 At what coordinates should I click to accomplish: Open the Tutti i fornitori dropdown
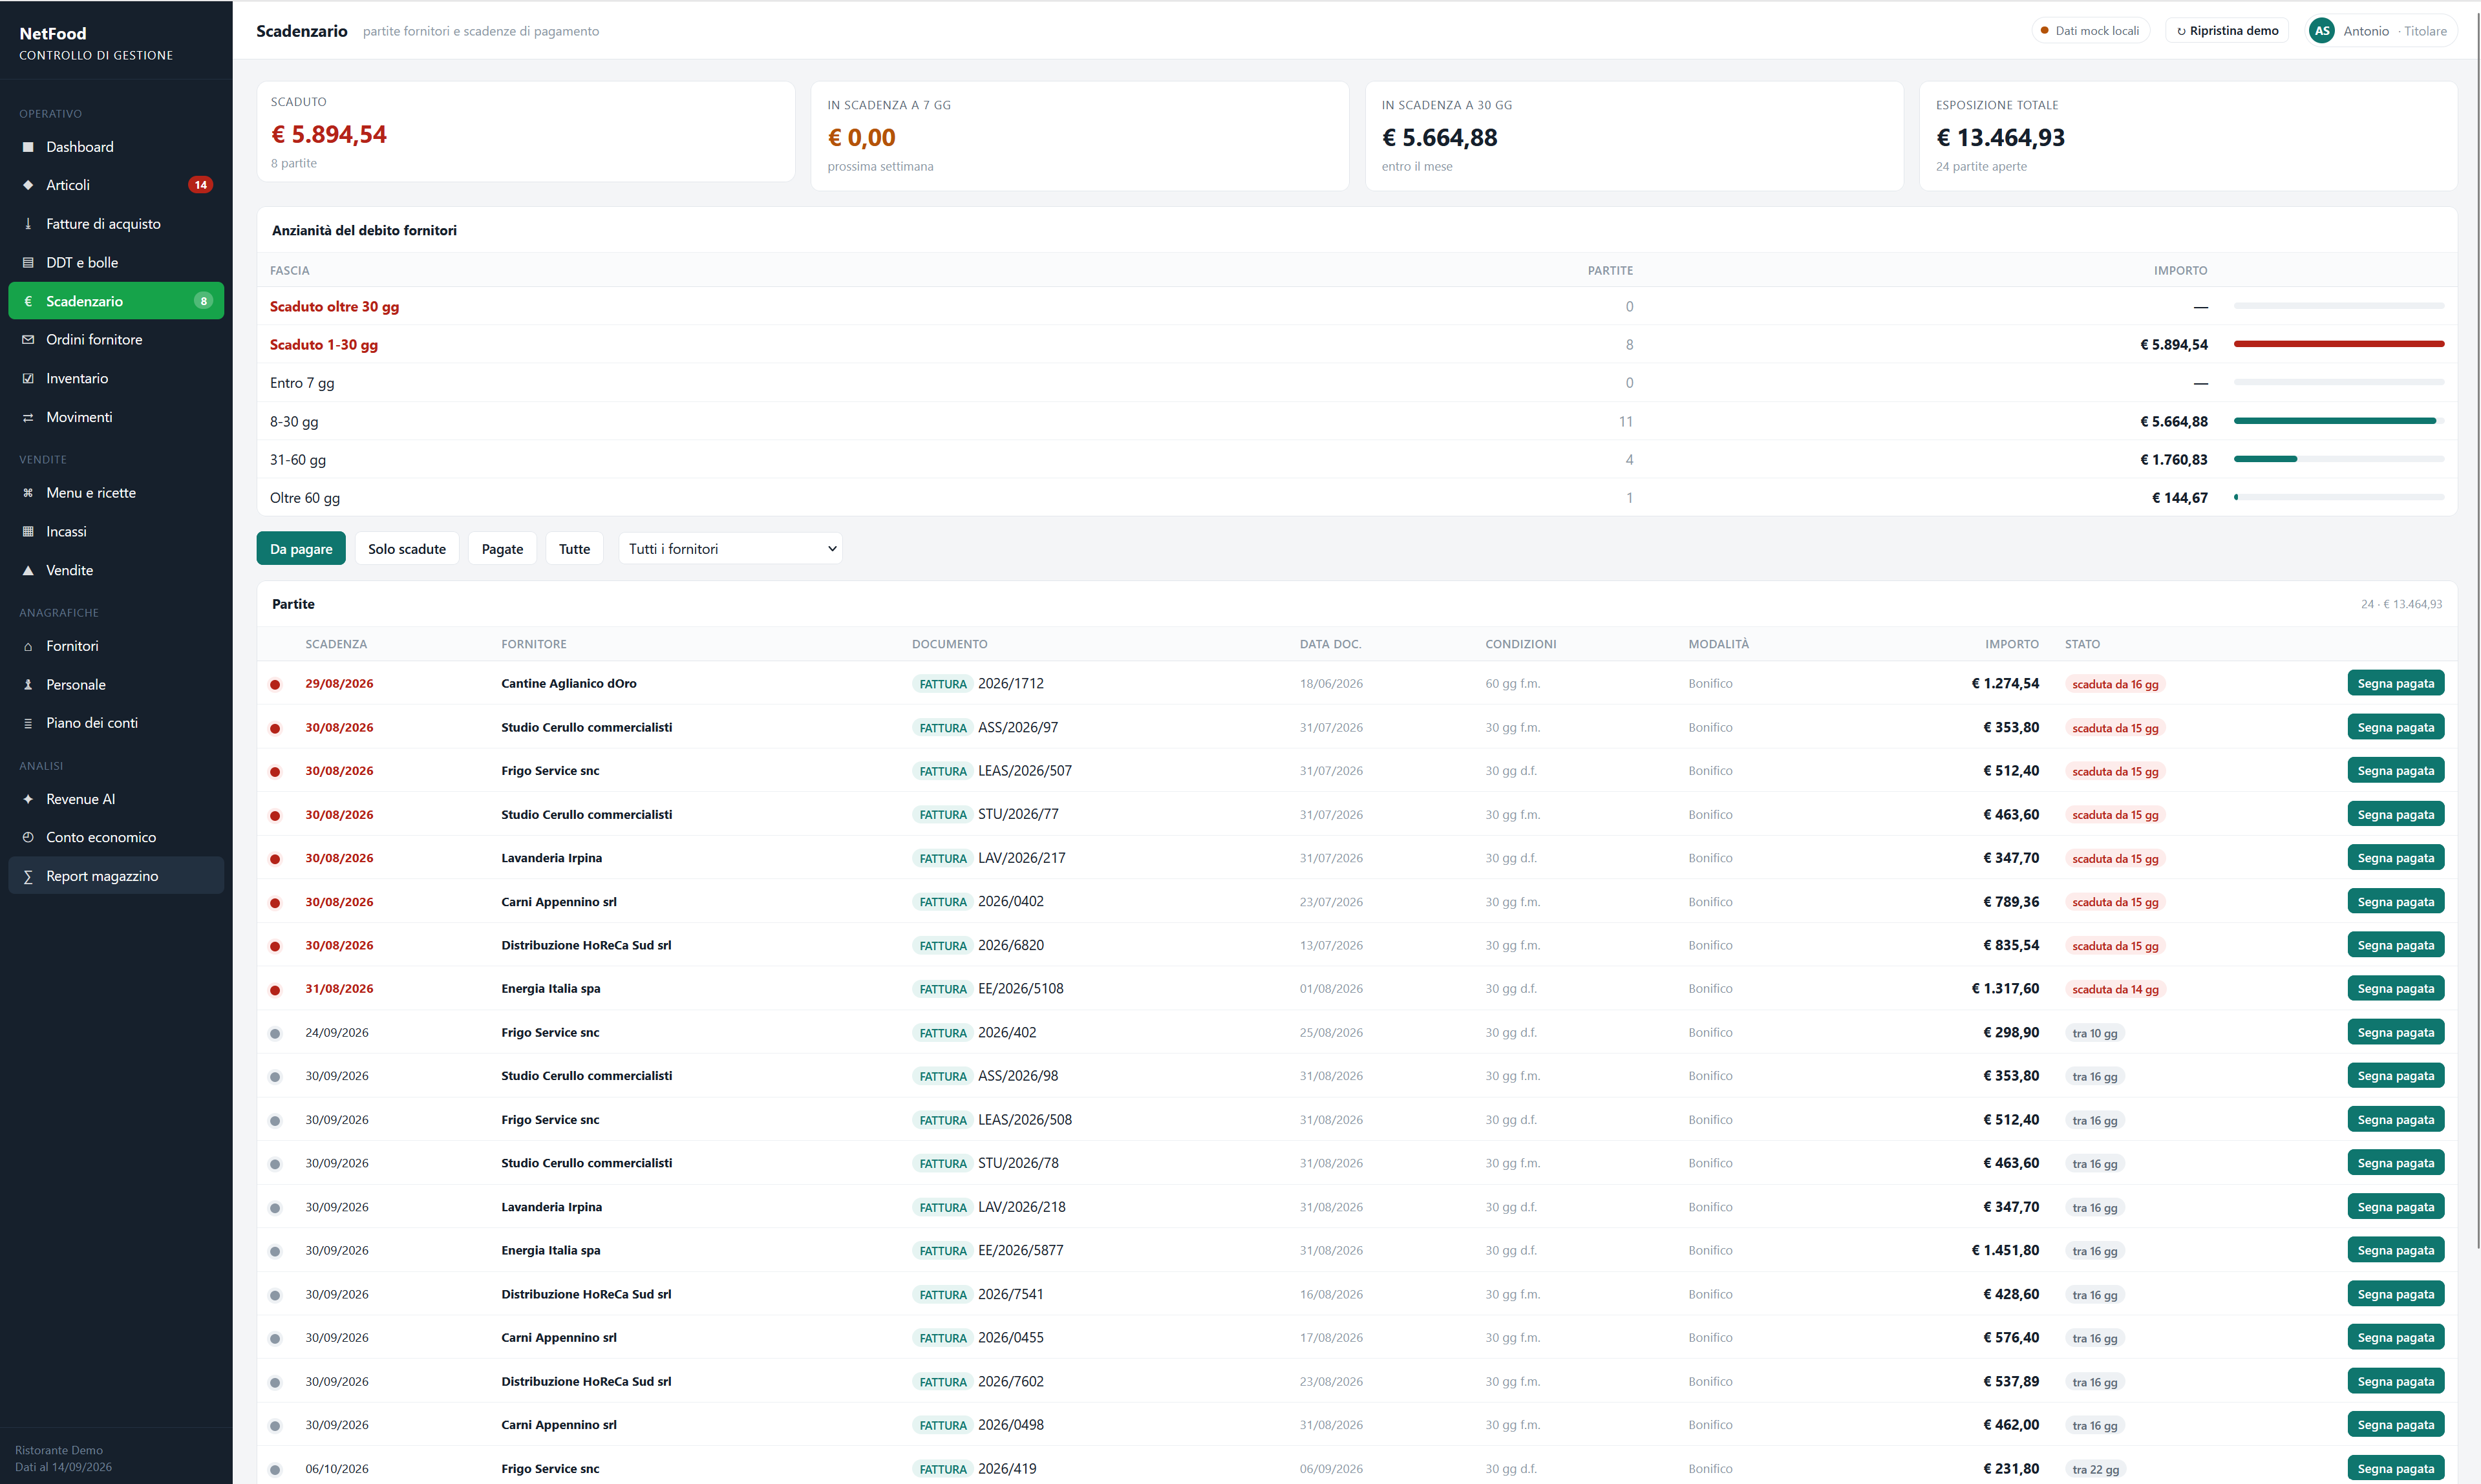tap(730, 548)
